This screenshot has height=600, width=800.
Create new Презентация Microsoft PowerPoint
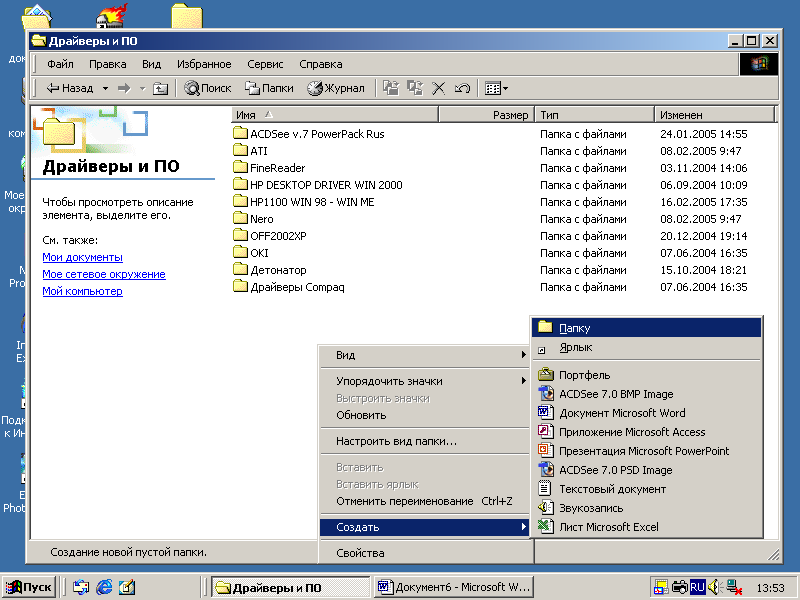(x=646, y=451)
